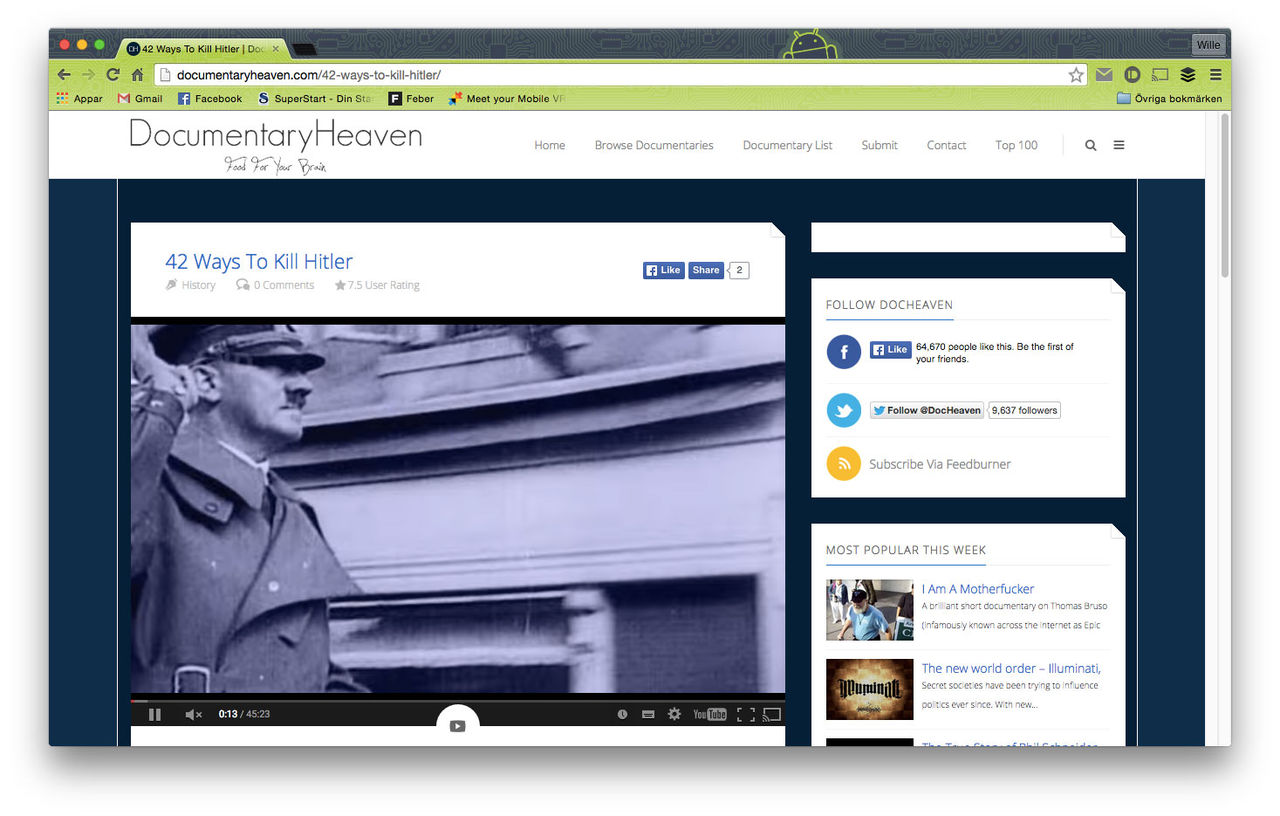Viewport: 1280px width, 816px height.
Task: Open the Browse Documentaries menu item
Action: (654, 145)
